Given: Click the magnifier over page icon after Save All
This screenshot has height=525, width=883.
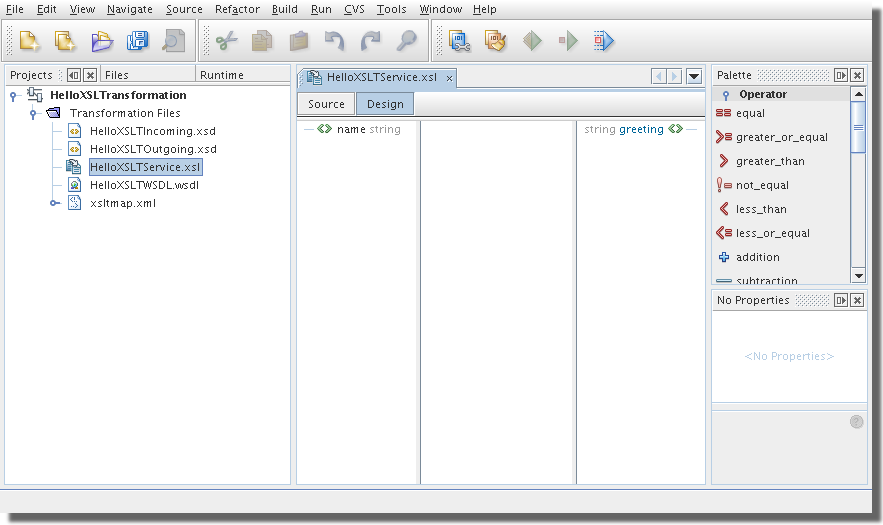Looking at the screenshot, I should 173,41.
